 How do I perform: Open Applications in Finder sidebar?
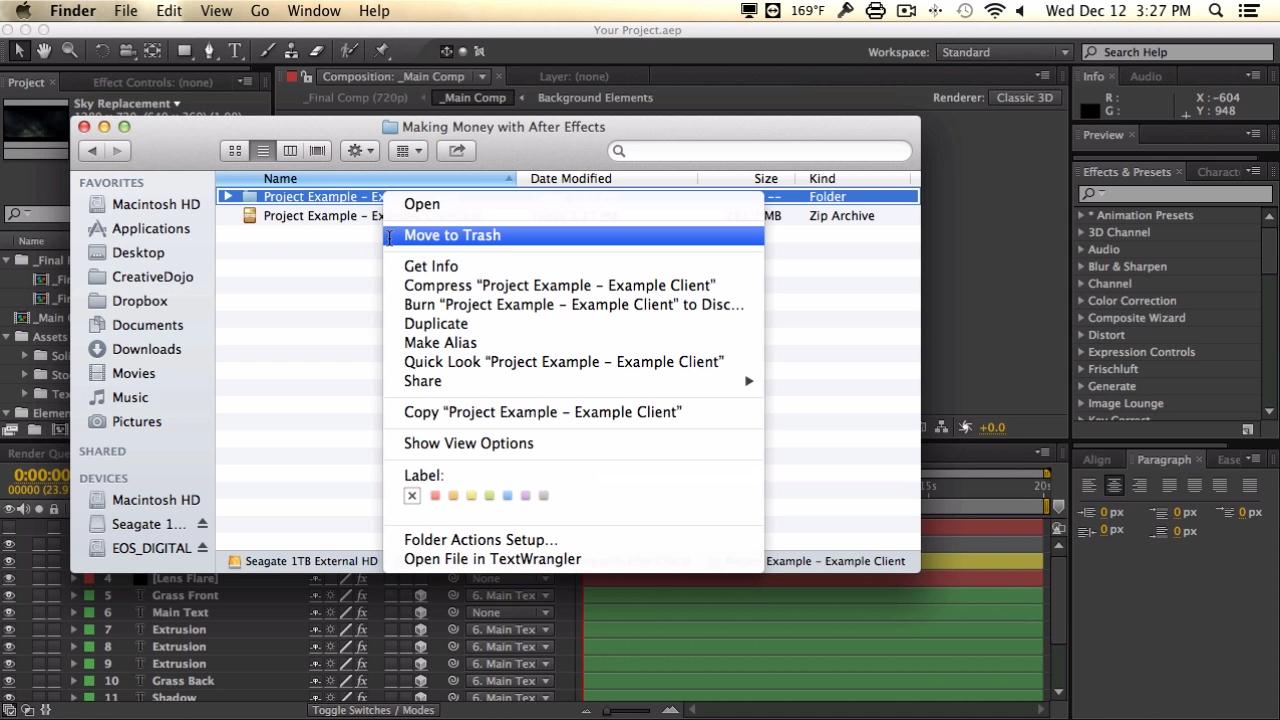(150, 228)
